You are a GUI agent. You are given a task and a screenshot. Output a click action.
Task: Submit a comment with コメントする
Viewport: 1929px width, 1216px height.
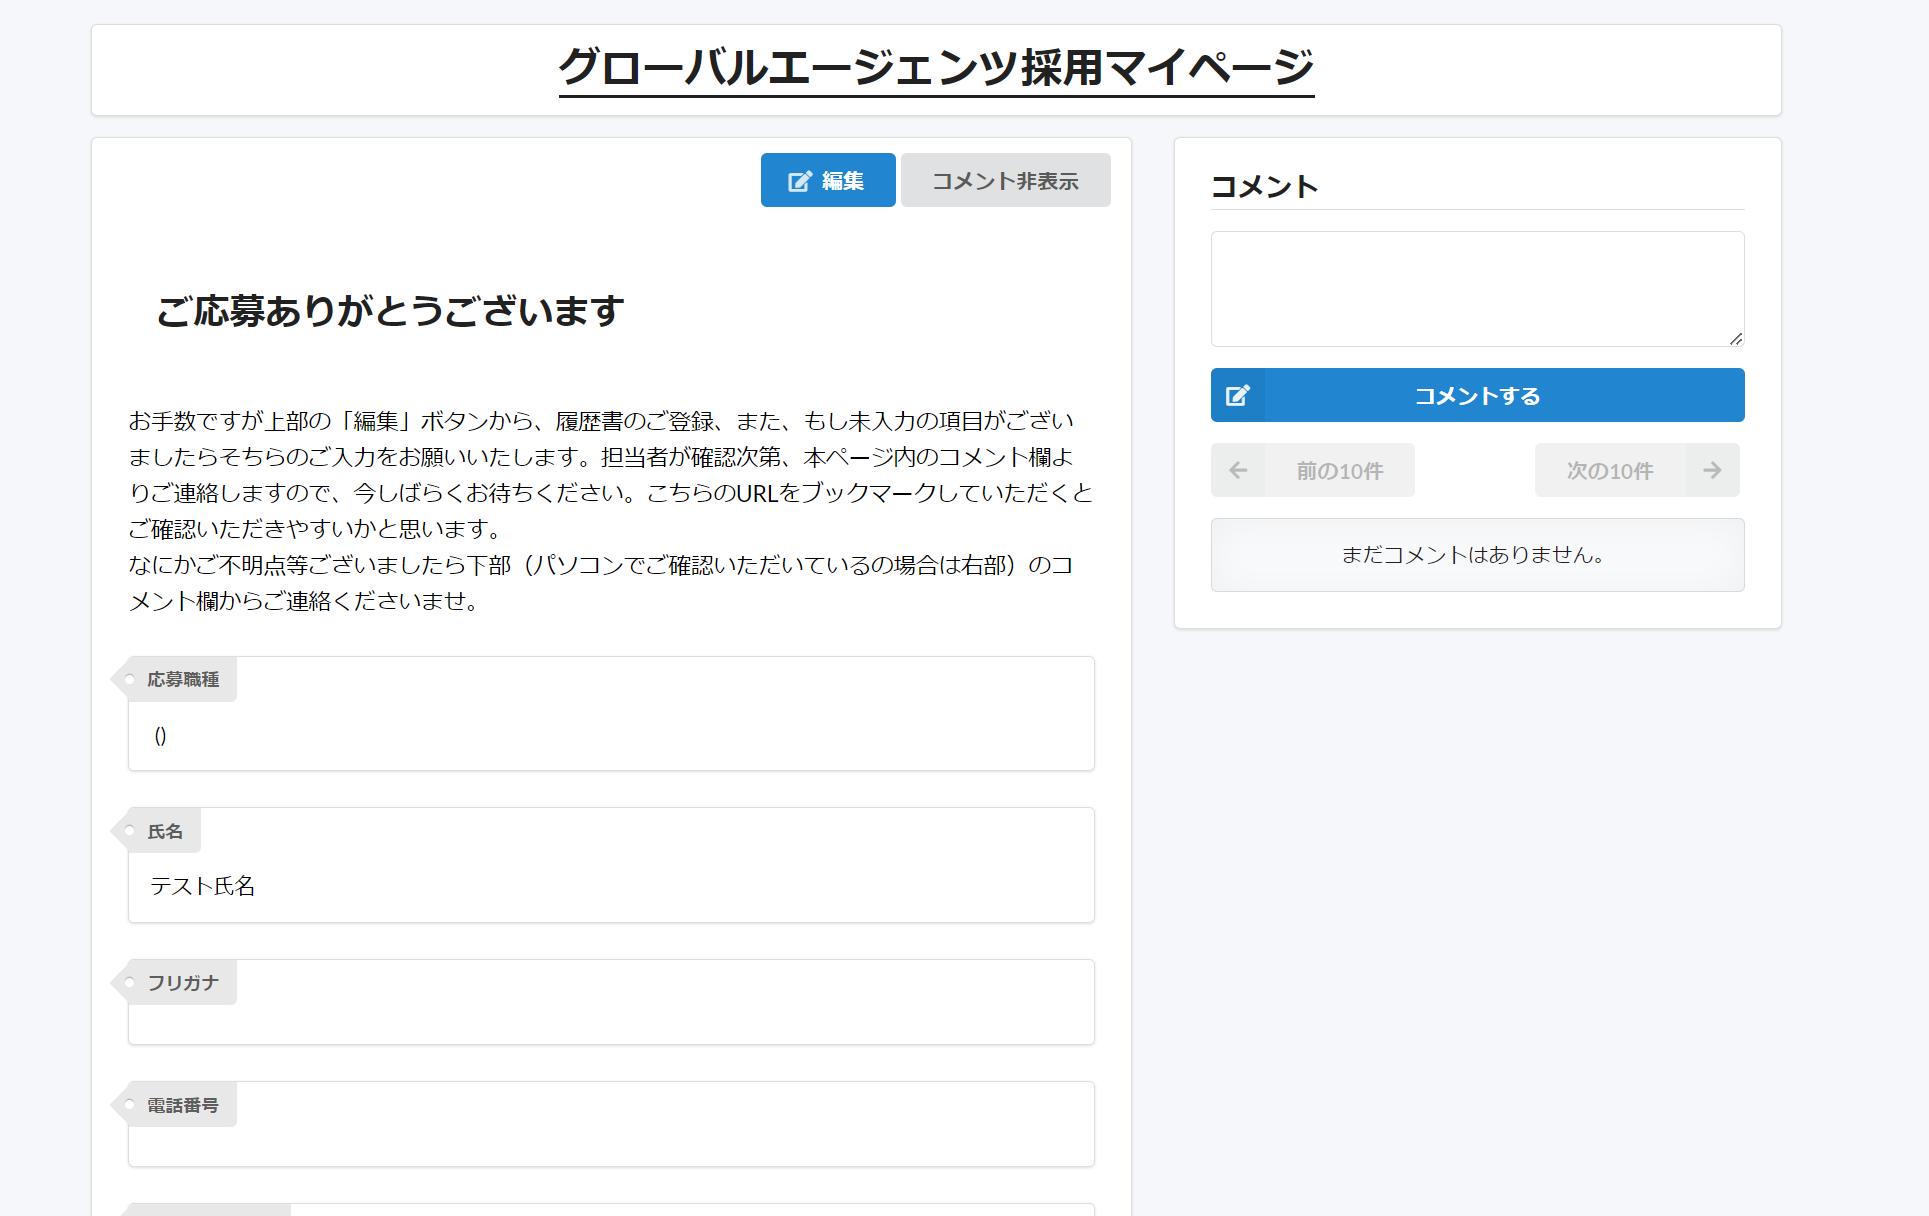point(1478,395)
